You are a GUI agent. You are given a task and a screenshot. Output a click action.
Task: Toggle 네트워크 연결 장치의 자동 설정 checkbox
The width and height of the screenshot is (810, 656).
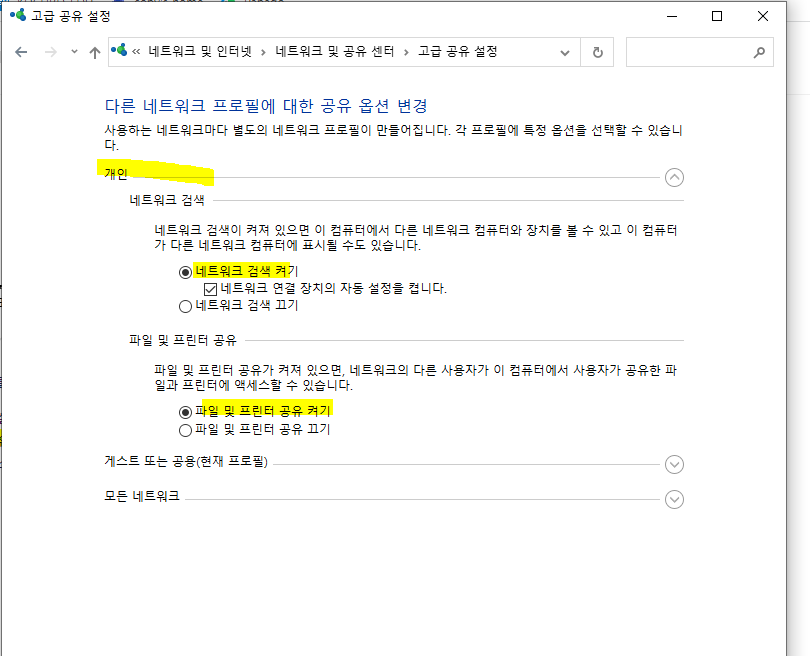210,289
